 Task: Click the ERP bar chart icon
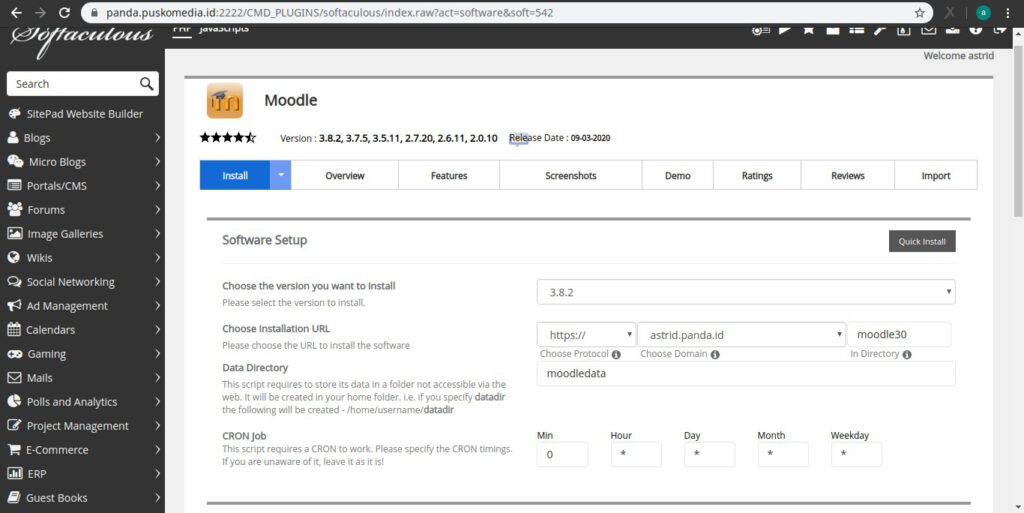14,474
